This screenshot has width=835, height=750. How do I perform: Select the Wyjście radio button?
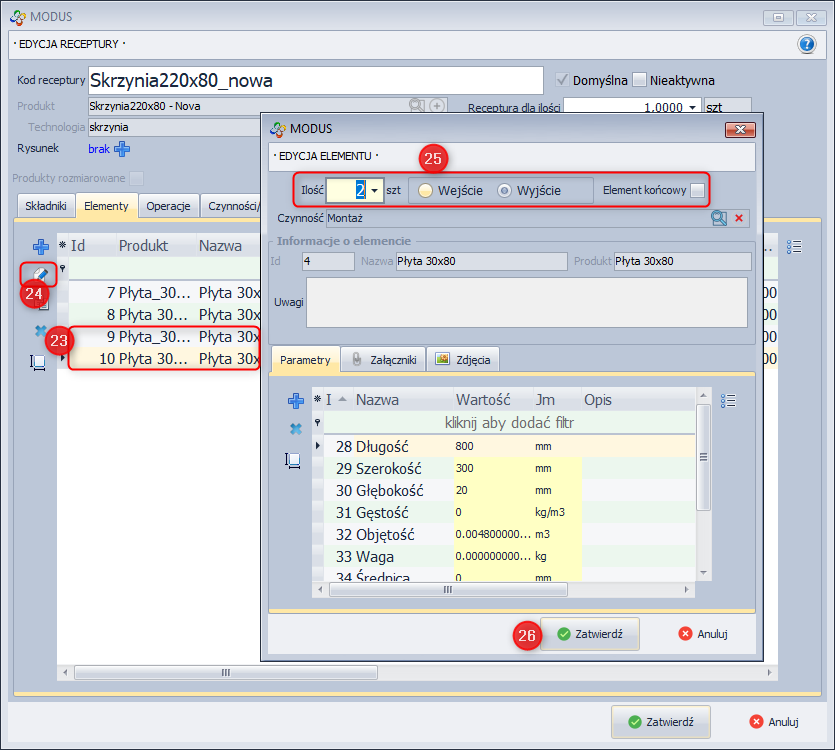tap(505, 190)
